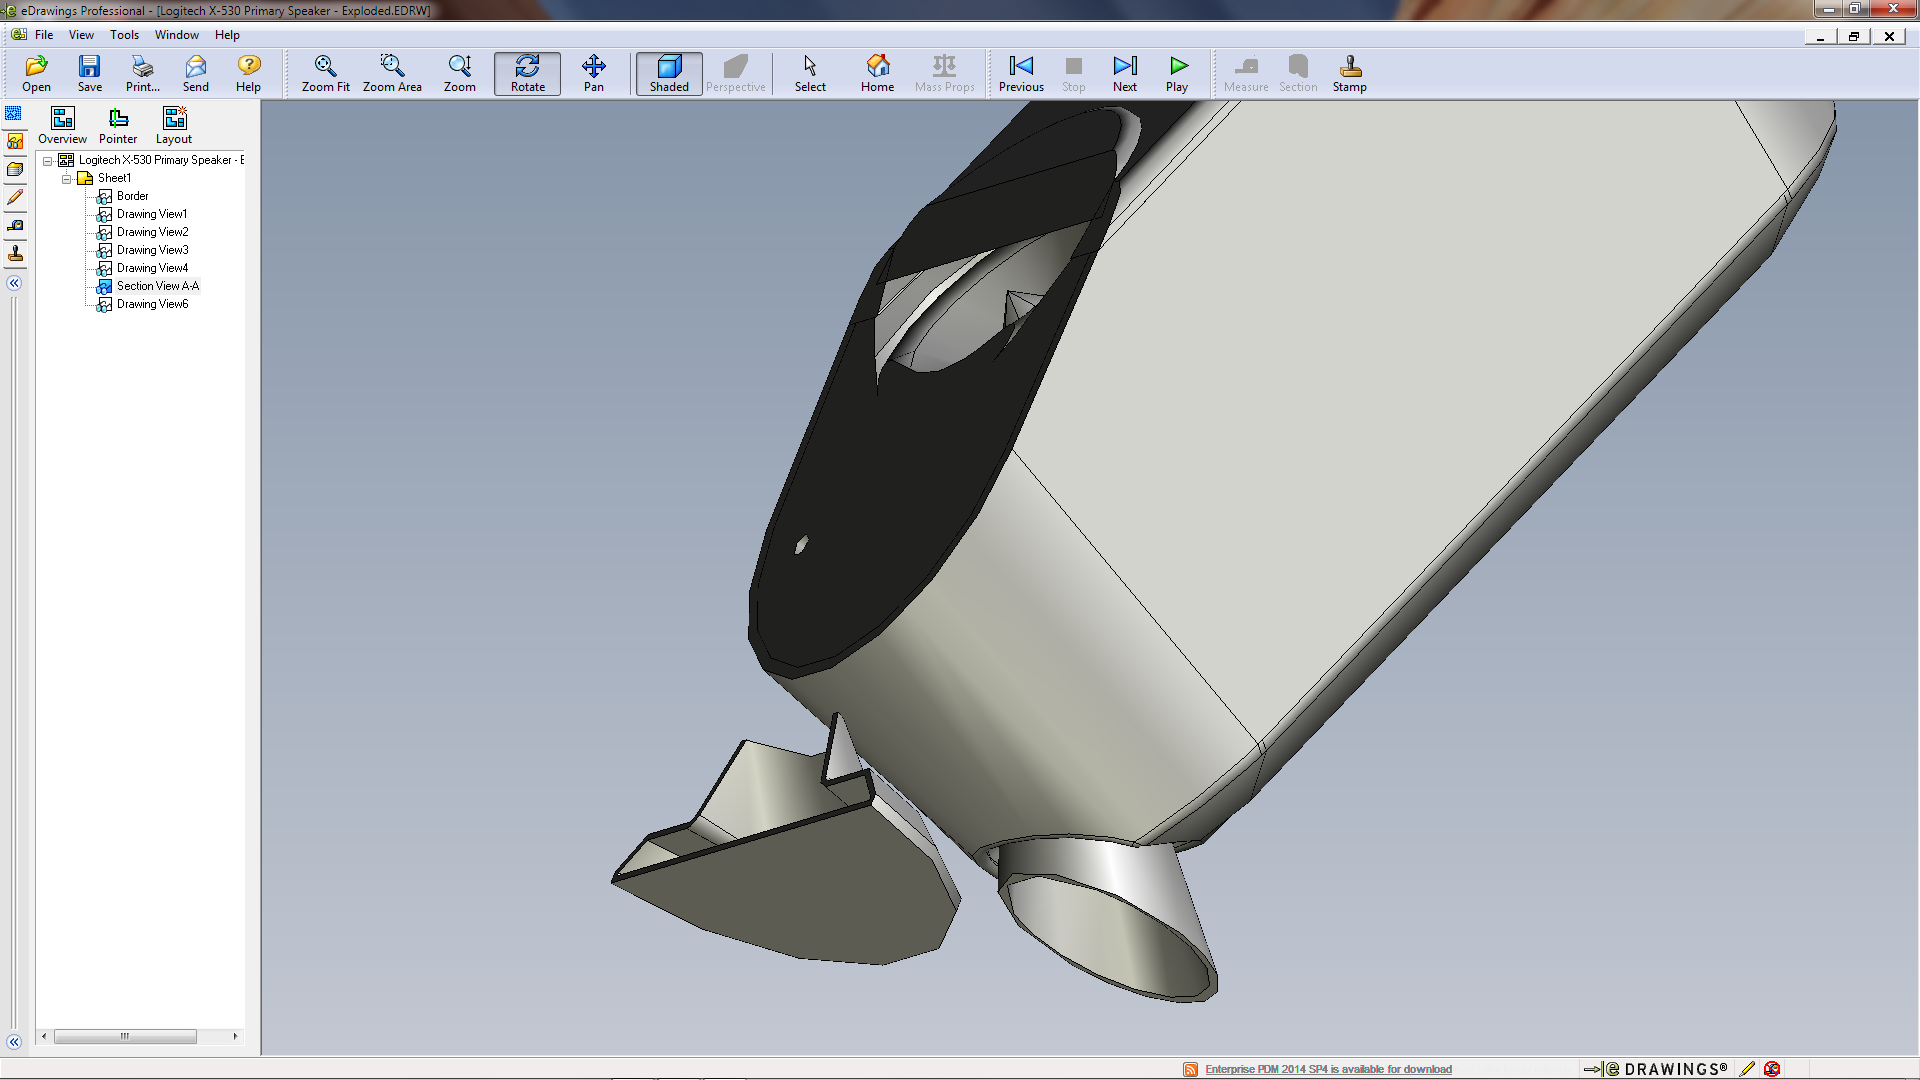Collapse the Sheet1 tree node
The width and height of the screenshot is (1920, 1080).
coord(67,179)
